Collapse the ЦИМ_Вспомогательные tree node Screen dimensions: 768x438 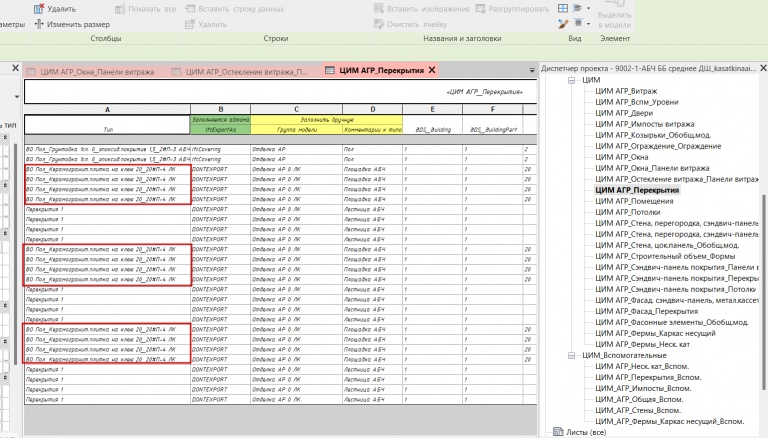(x=572, y=355)
